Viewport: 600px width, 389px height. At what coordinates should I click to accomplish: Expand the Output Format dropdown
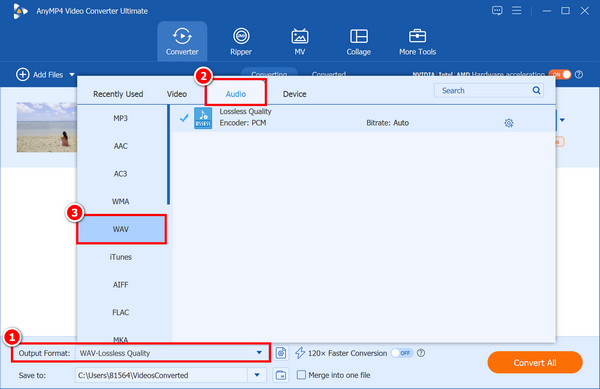[x=259, y=353]
